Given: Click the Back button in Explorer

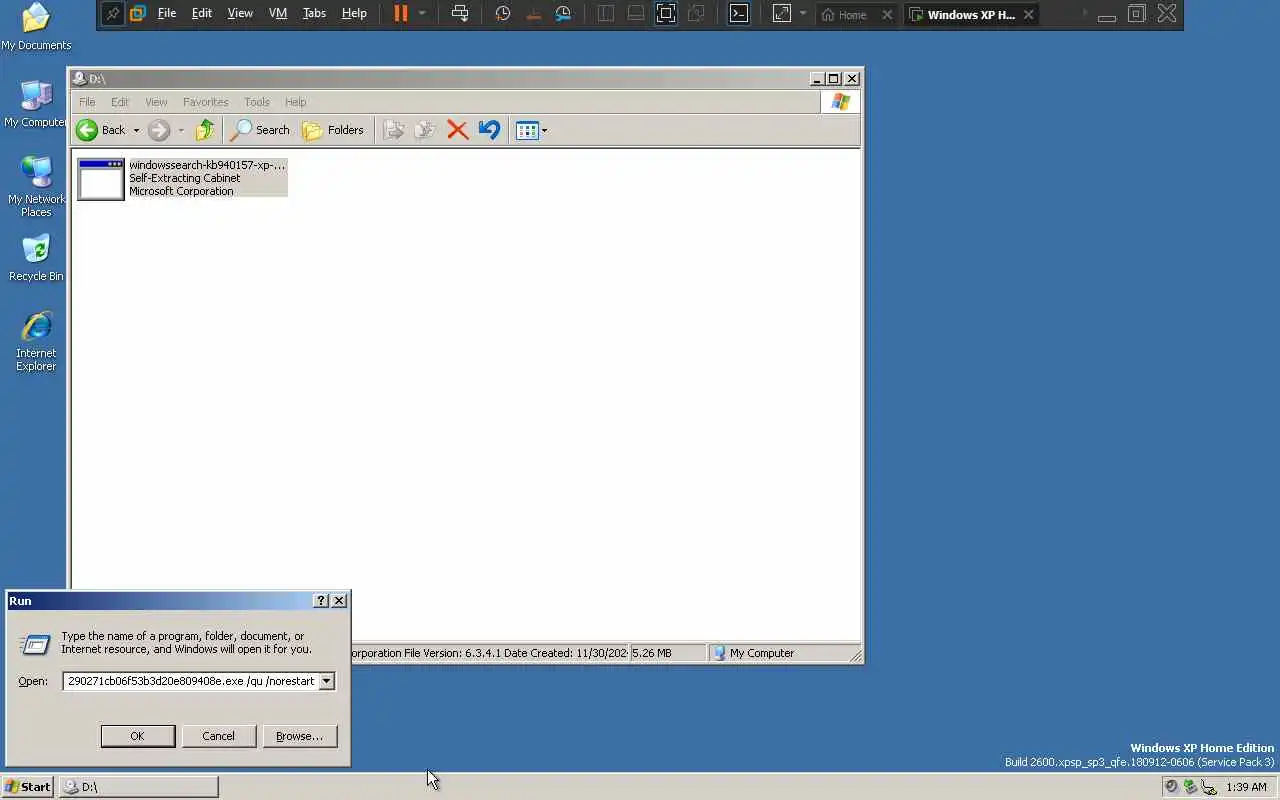Looking at the screenshot, I should pyautogui.click(x=101, y=130).
